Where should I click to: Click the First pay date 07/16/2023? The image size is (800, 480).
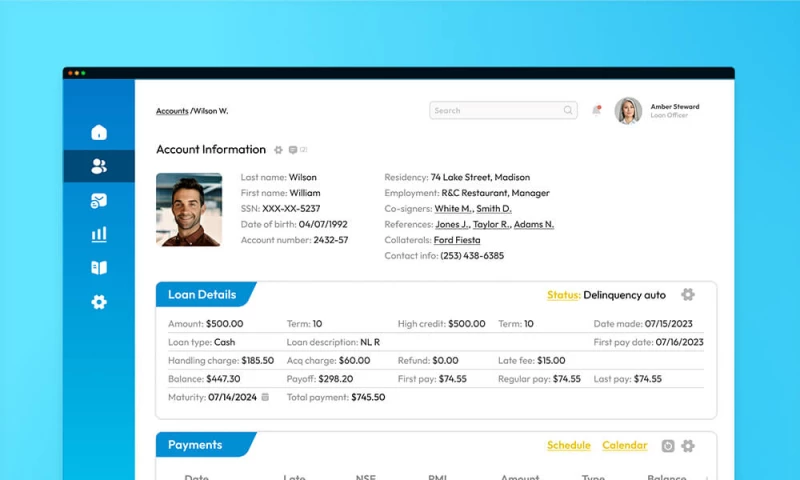click(x=680, y=342)
